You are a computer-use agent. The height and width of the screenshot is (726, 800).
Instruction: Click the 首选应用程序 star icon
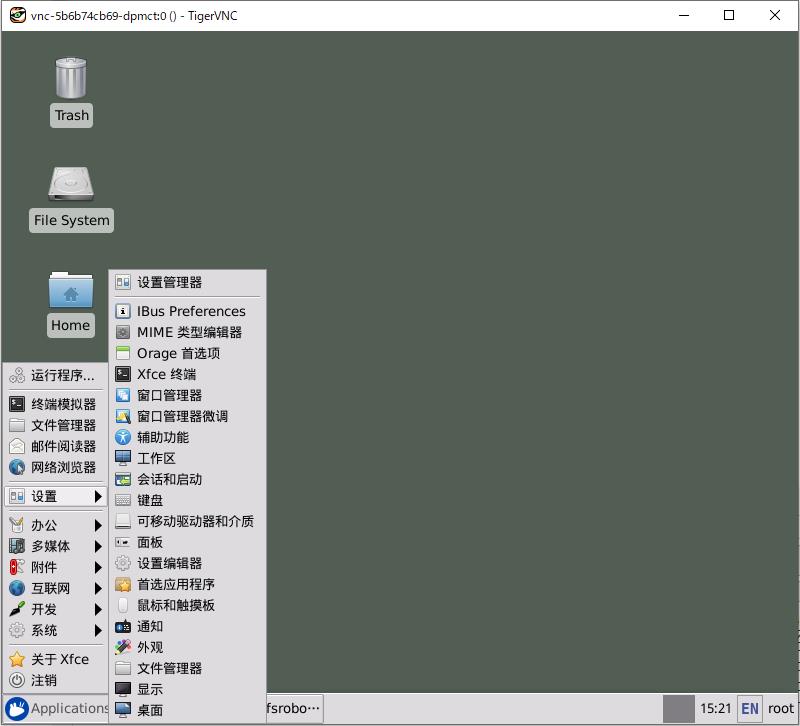122,584
